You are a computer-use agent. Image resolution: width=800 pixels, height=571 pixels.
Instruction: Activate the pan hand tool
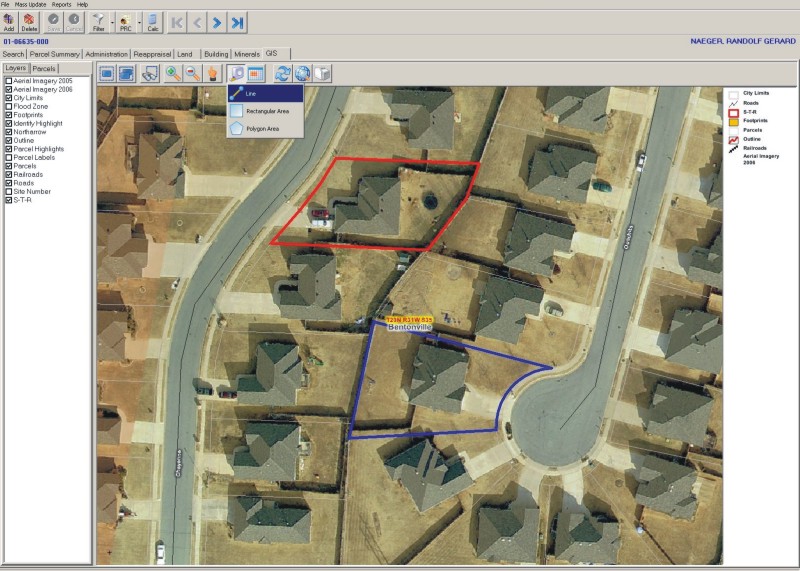tap(212, 73)
